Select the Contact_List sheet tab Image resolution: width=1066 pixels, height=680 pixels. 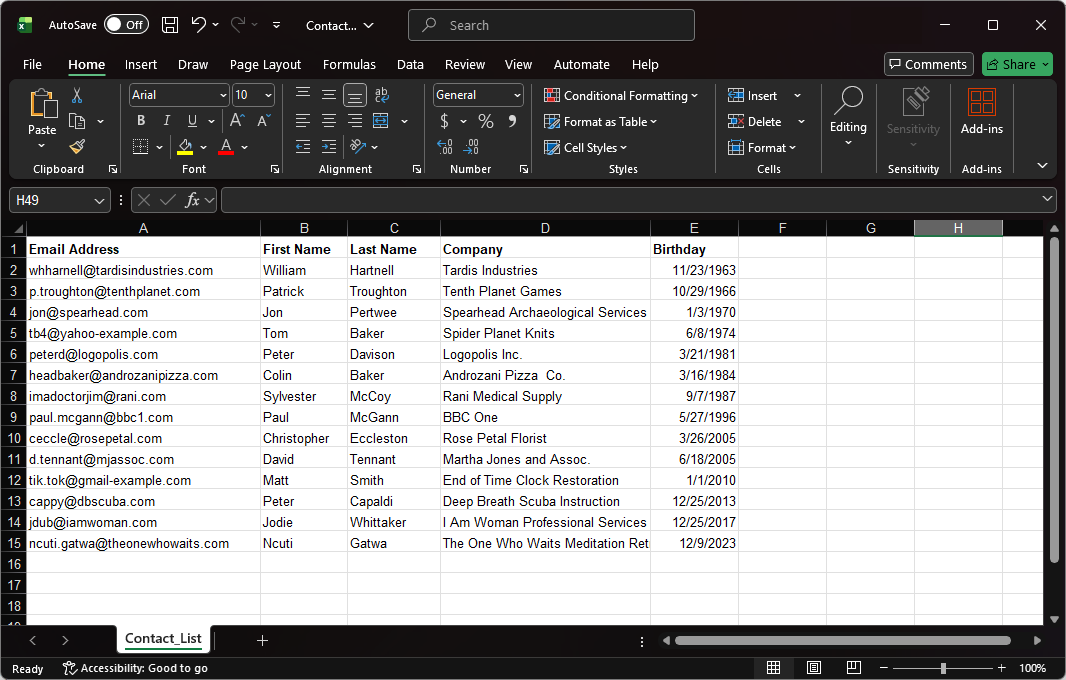(163, 639)
